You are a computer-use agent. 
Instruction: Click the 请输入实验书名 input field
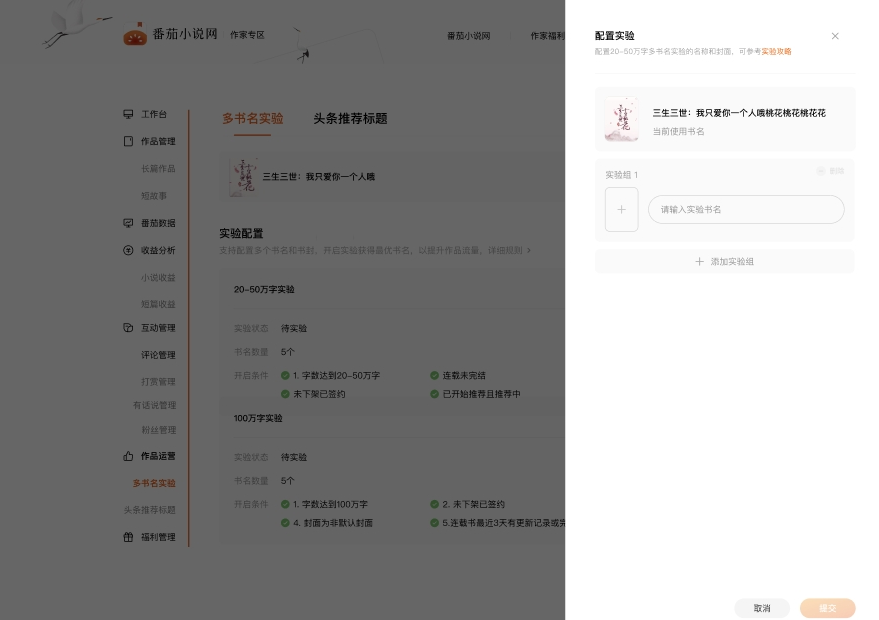click(746, 210)
